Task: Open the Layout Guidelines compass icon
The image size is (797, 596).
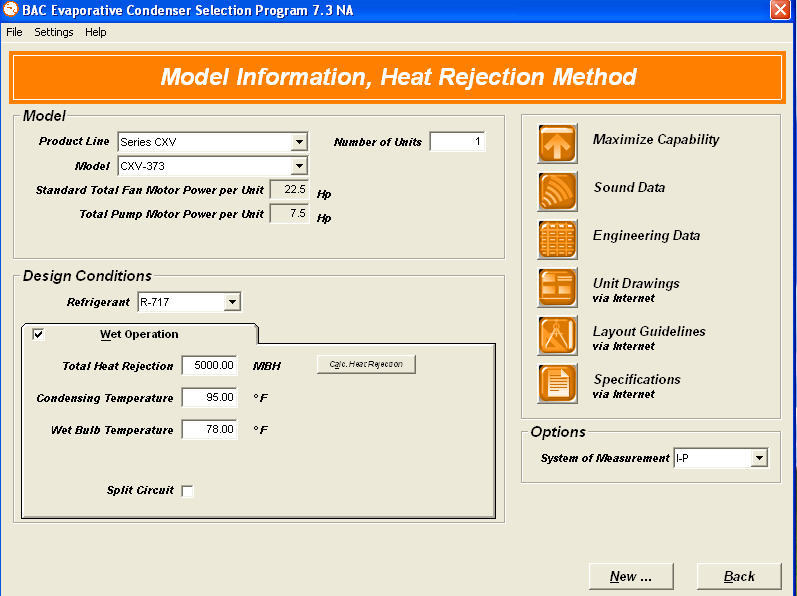Action: (557, 335)
